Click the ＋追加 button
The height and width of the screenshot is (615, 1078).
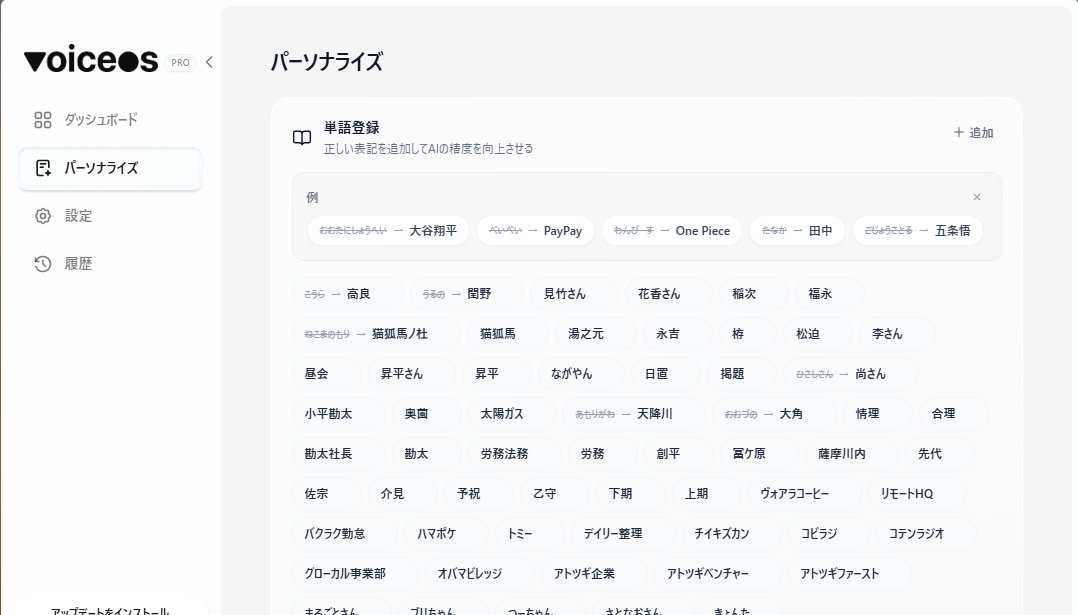[974, 133]
